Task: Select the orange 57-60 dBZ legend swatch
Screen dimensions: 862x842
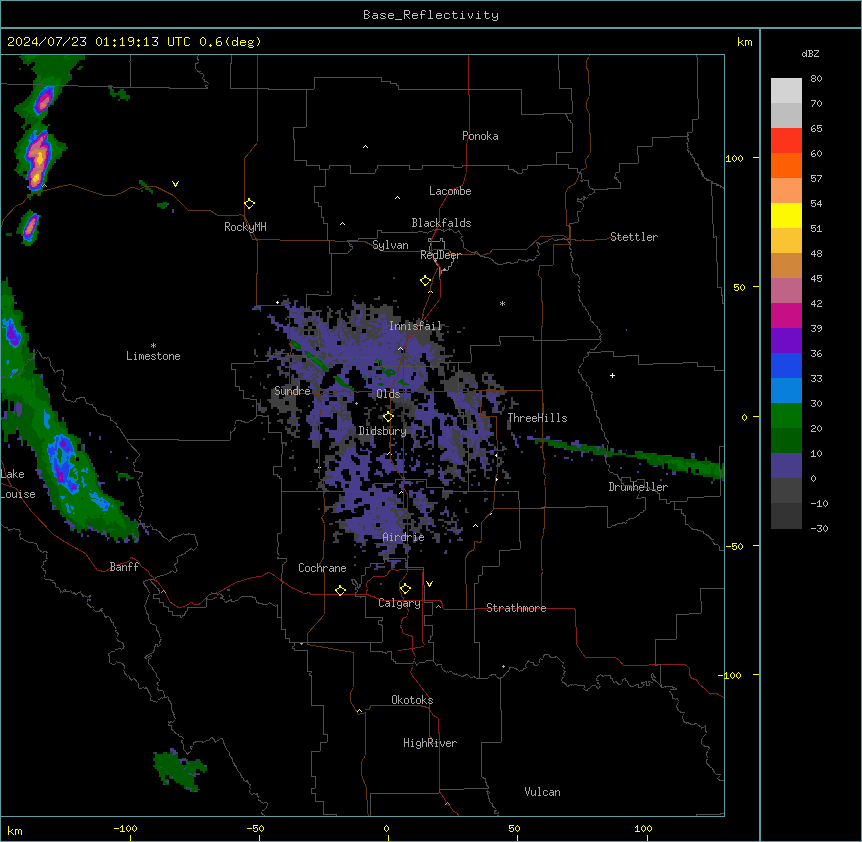Action: (786, 165)
